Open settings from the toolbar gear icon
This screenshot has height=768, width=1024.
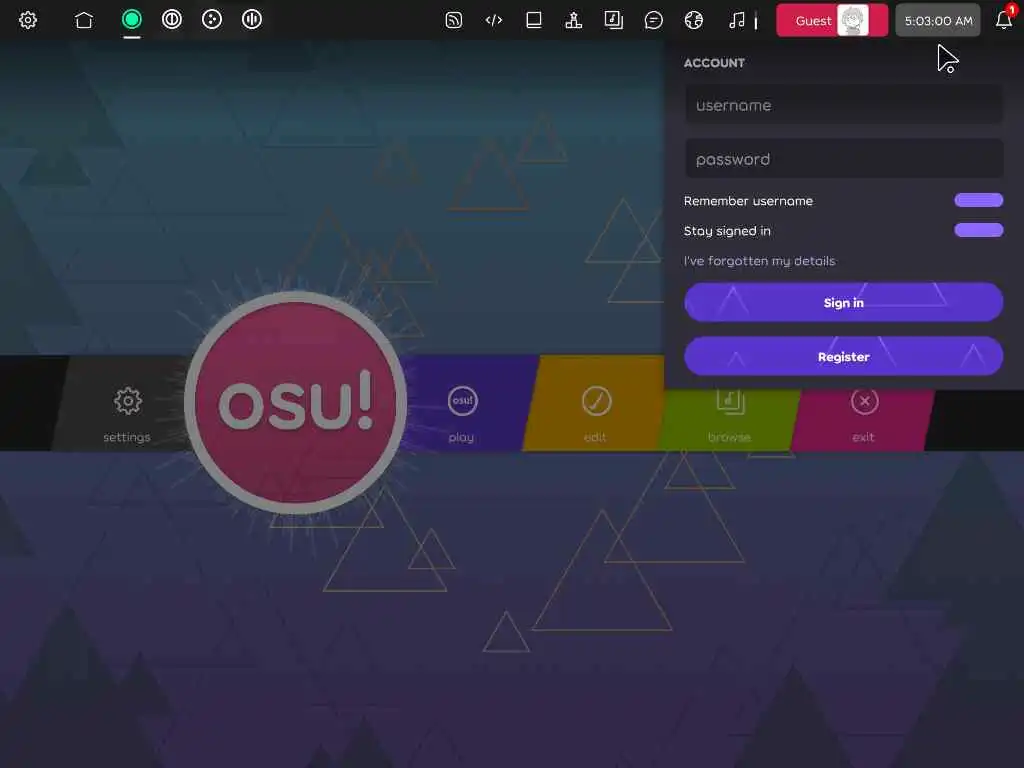tap(27, 20)
